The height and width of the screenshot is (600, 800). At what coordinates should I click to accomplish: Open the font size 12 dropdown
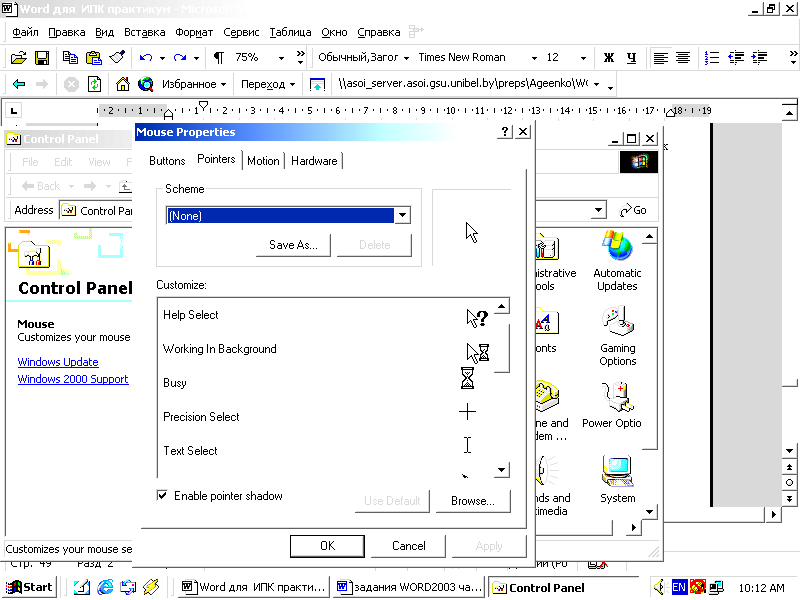(x=583, y=58)
